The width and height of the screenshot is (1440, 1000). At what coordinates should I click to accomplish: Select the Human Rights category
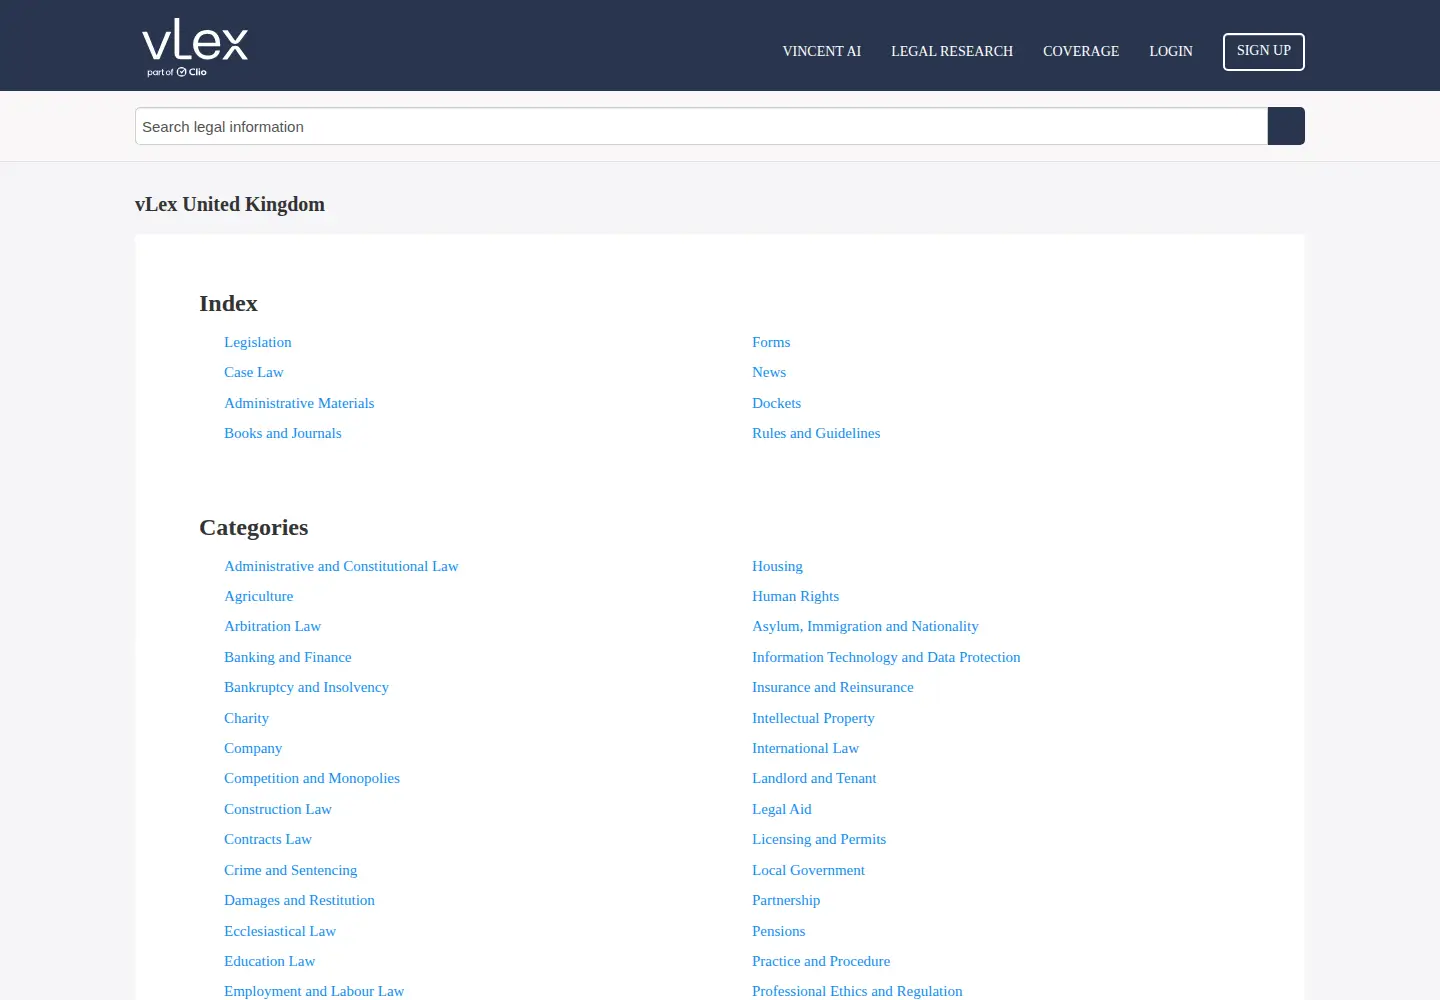(x=796, y=596)
